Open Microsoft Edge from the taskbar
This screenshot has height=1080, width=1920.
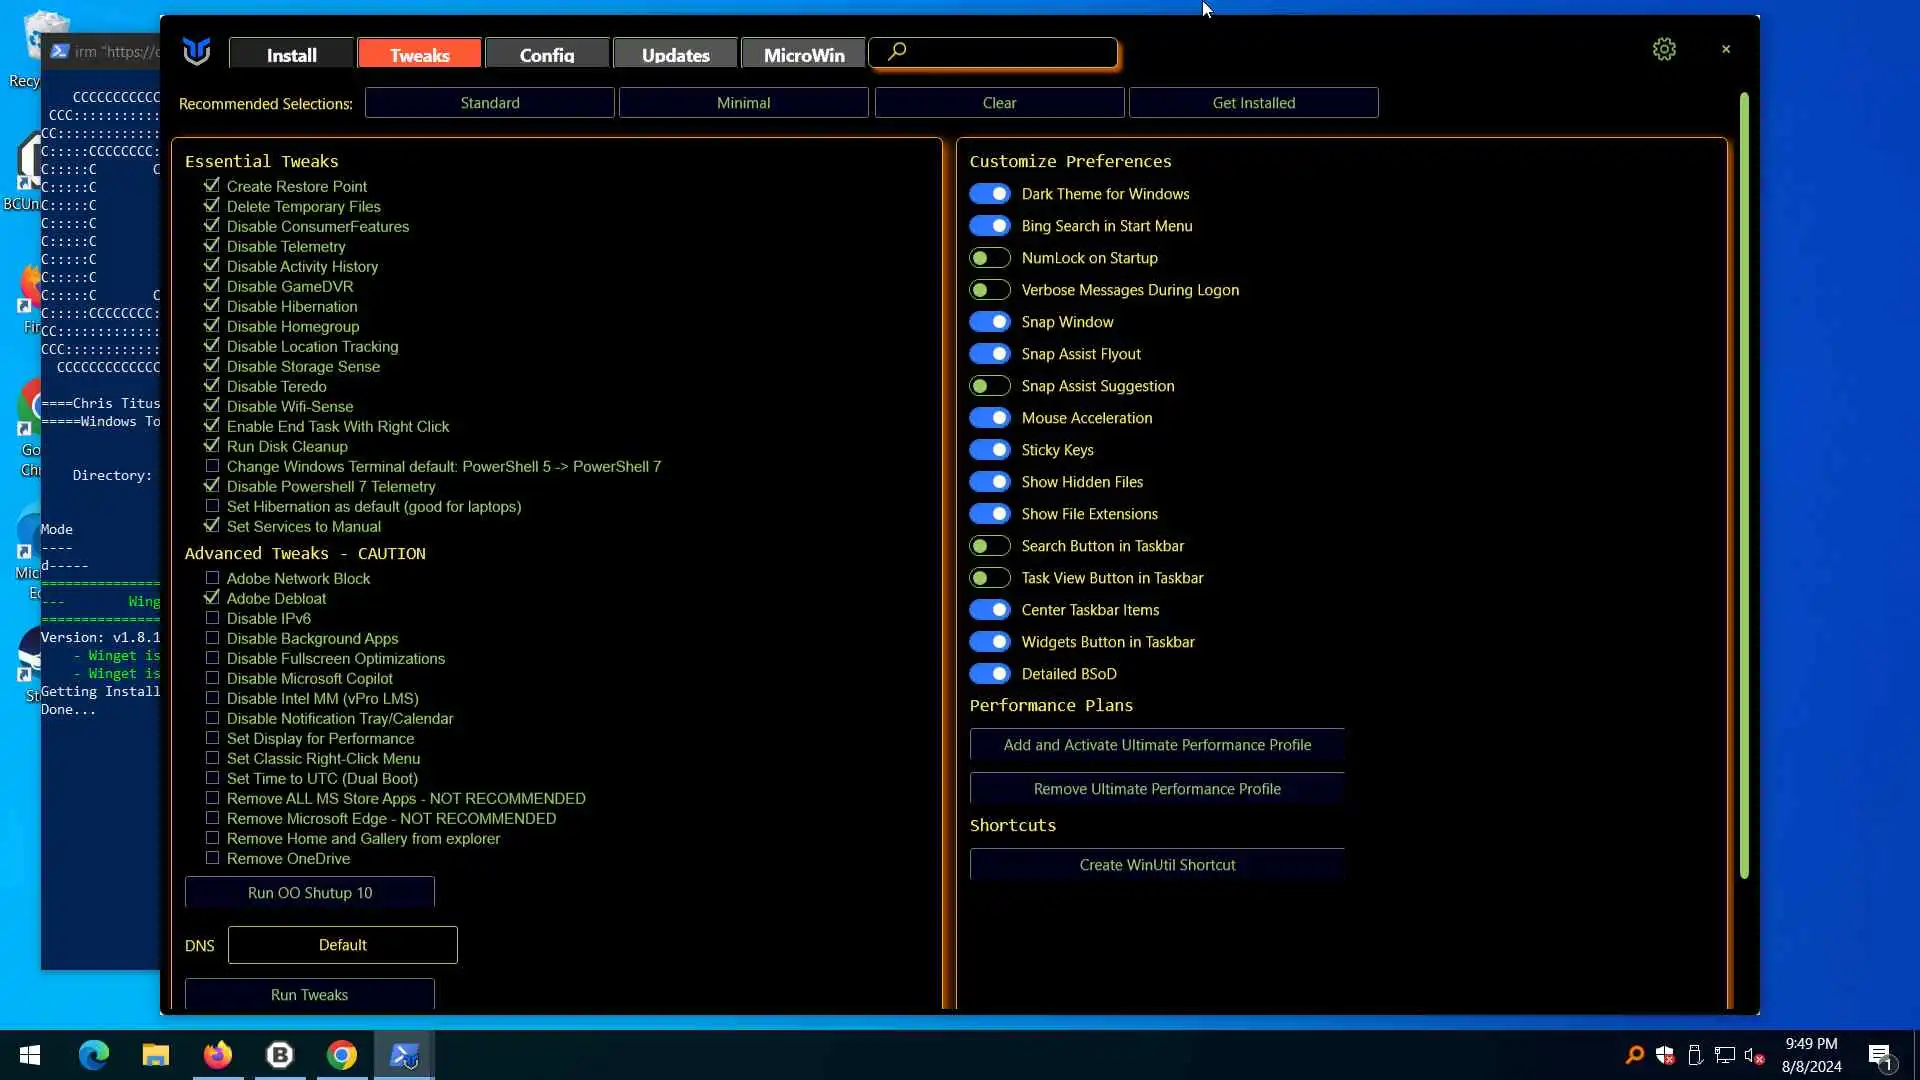tap(94, 1055)
